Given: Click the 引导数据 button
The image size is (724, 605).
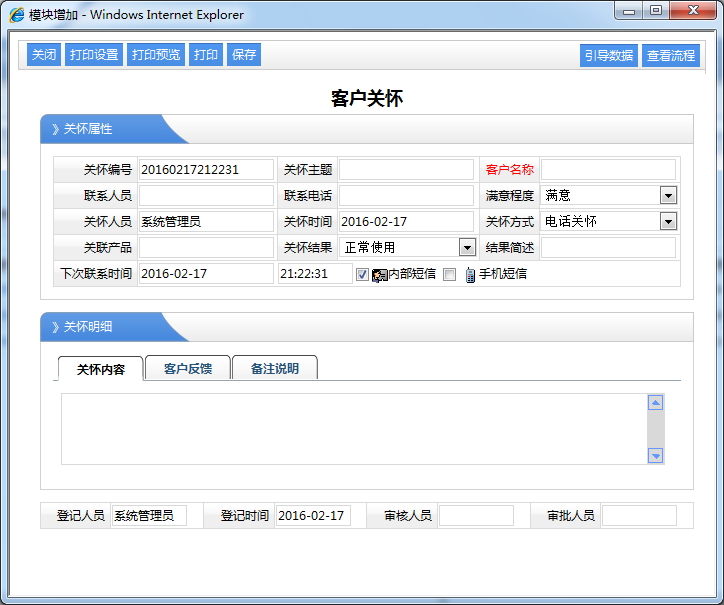Looking at the screenshot, I should 608,56.
